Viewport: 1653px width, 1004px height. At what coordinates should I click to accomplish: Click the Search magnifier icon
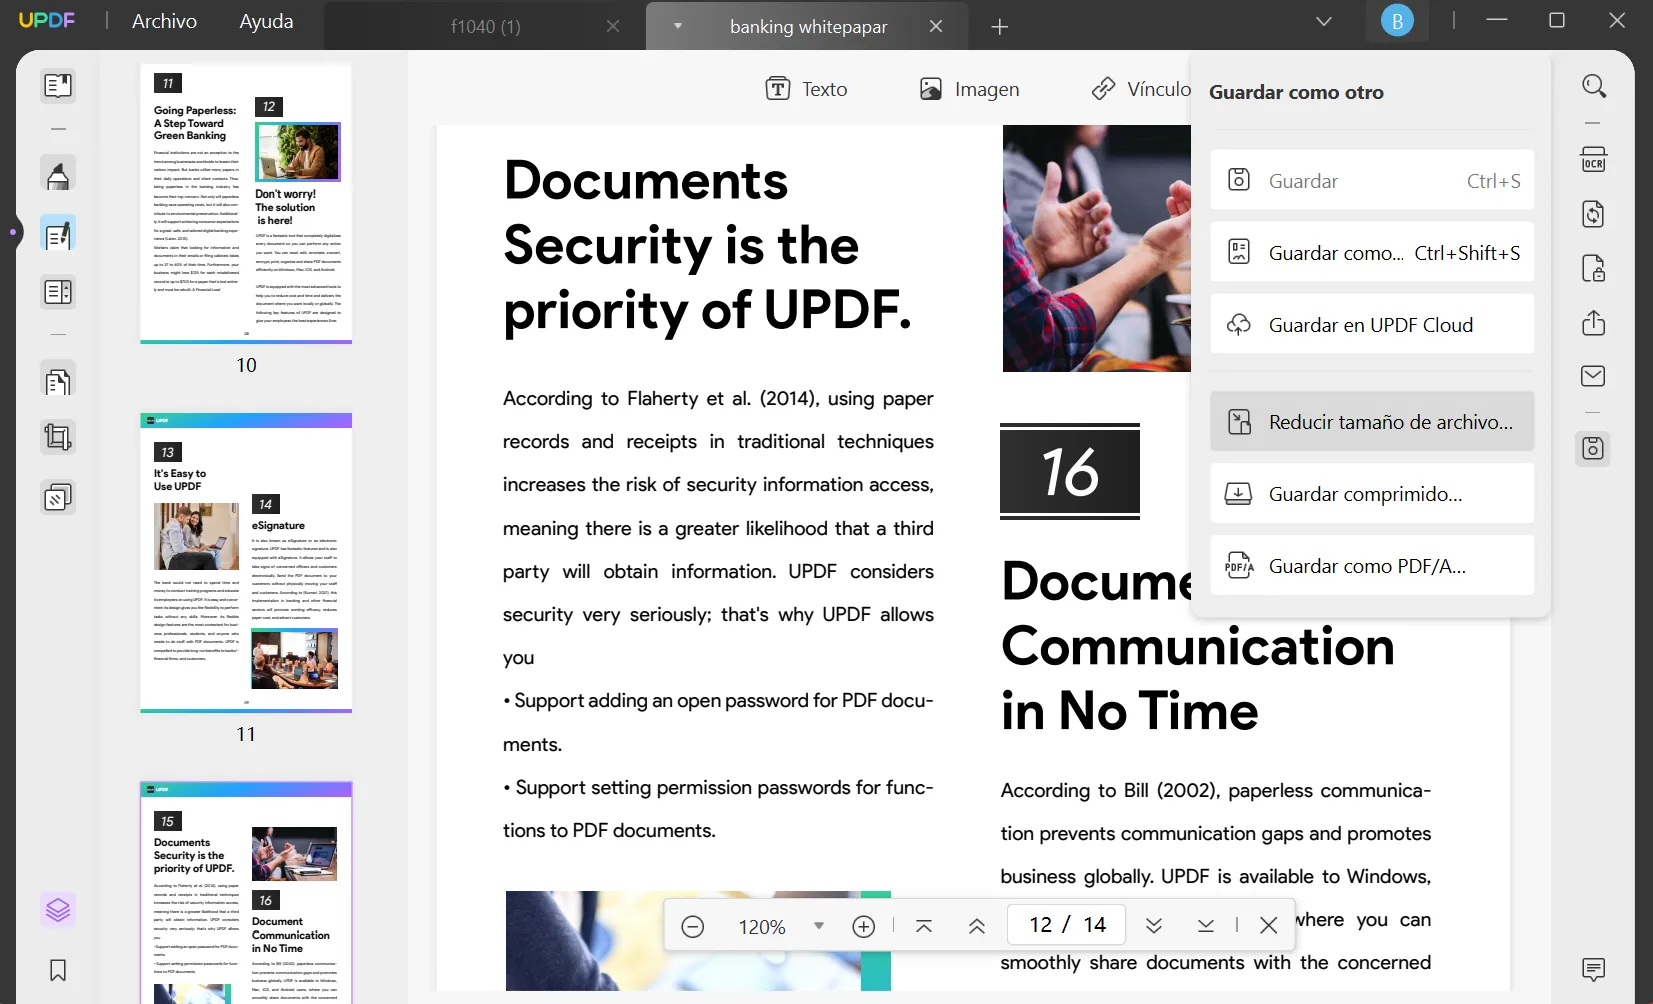(1594, 86)
